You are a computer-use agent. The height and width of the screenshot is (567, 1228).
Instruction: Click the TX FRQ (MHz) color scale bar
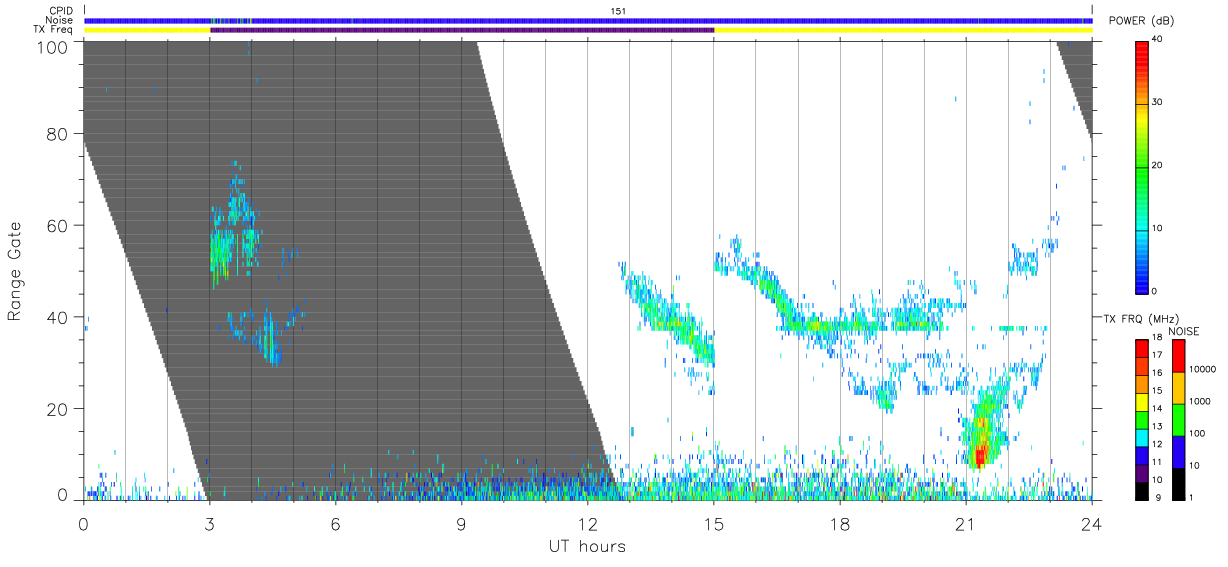[x=1142, y=418]
